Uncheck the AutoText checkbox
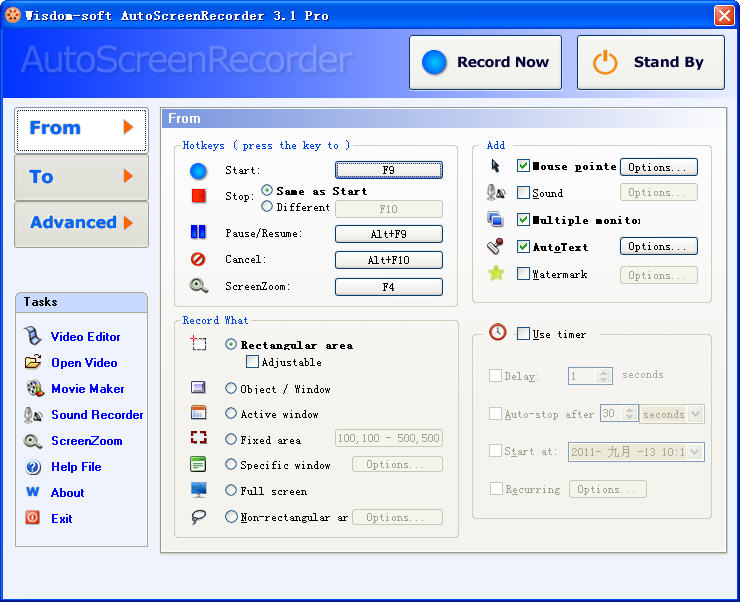The height and width of the screenshot is (602, 740). coord(523,246)
